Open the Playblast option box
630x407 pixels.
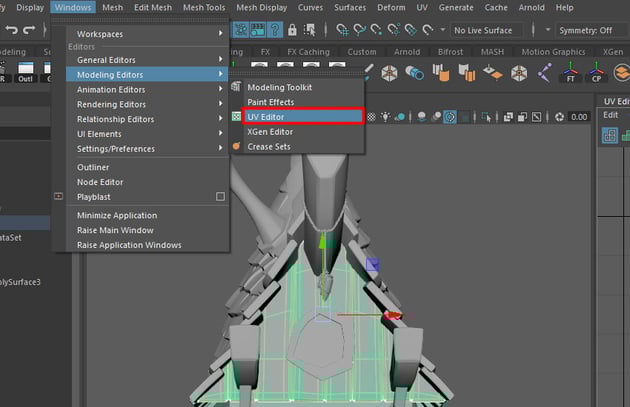click(220, 197)
